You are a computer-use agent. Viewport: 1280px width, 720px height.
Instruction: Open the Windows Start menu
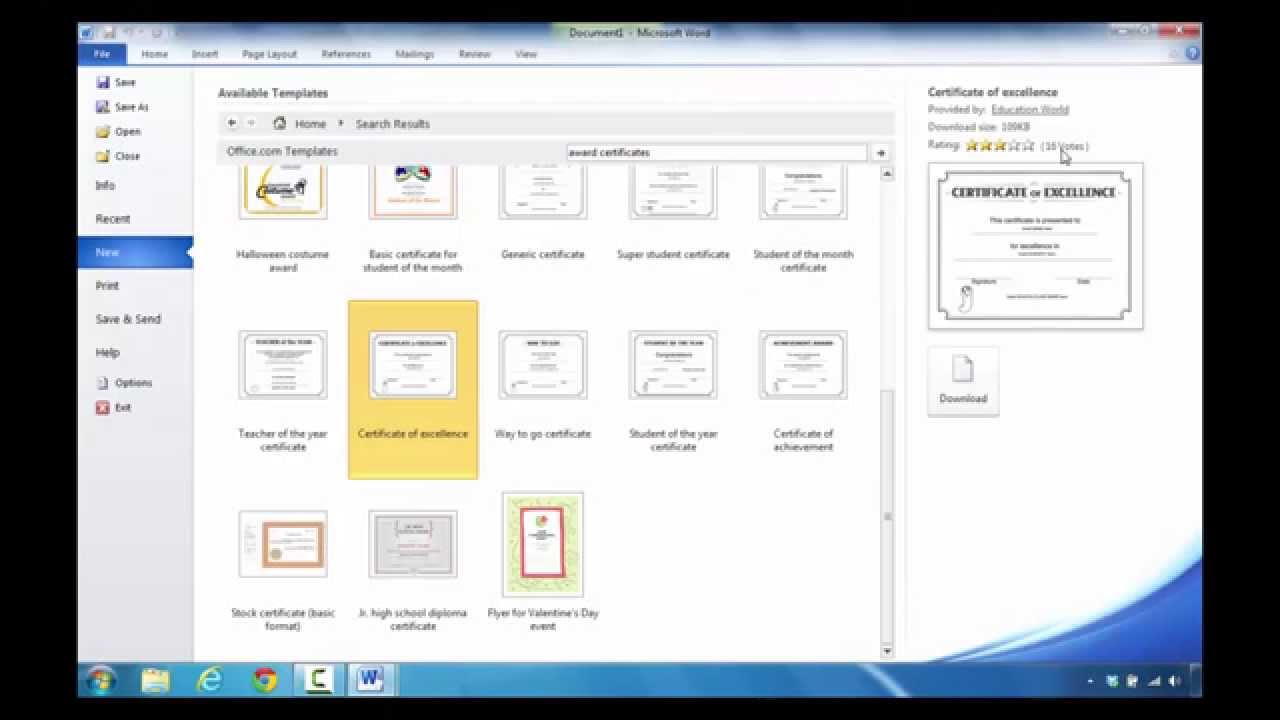(x=100, y=681)
